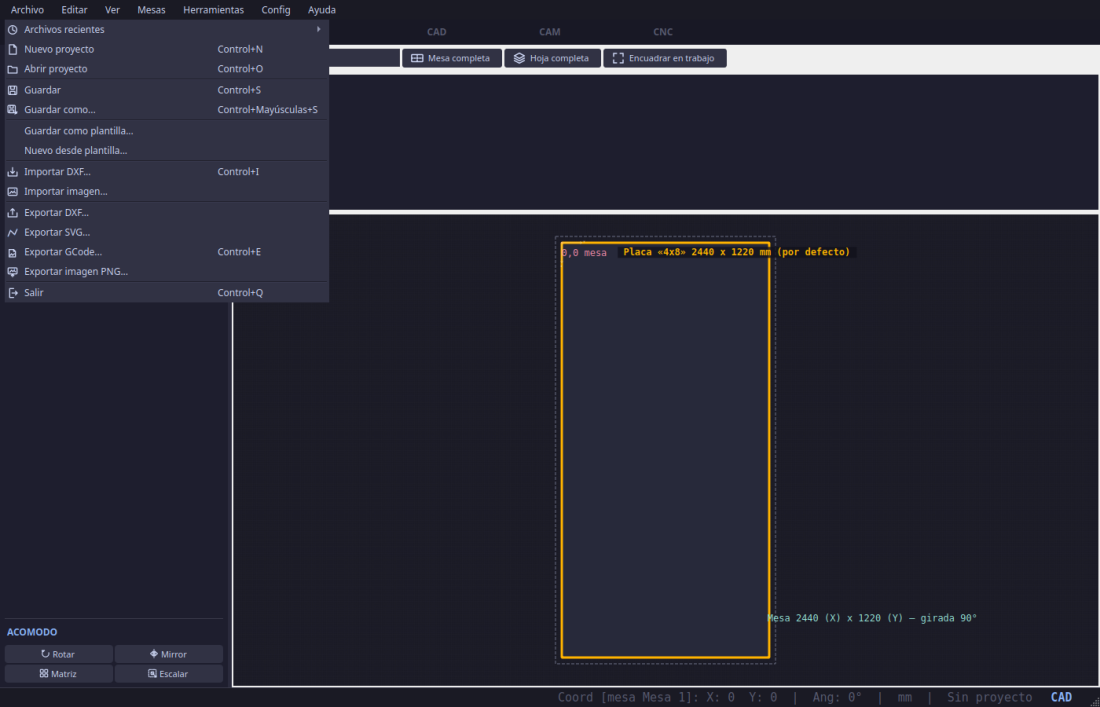The width and height of the screenshot is (1100, 707).
Task: Click the export icon beside Exportar DXF
Action: coord(13,213)
